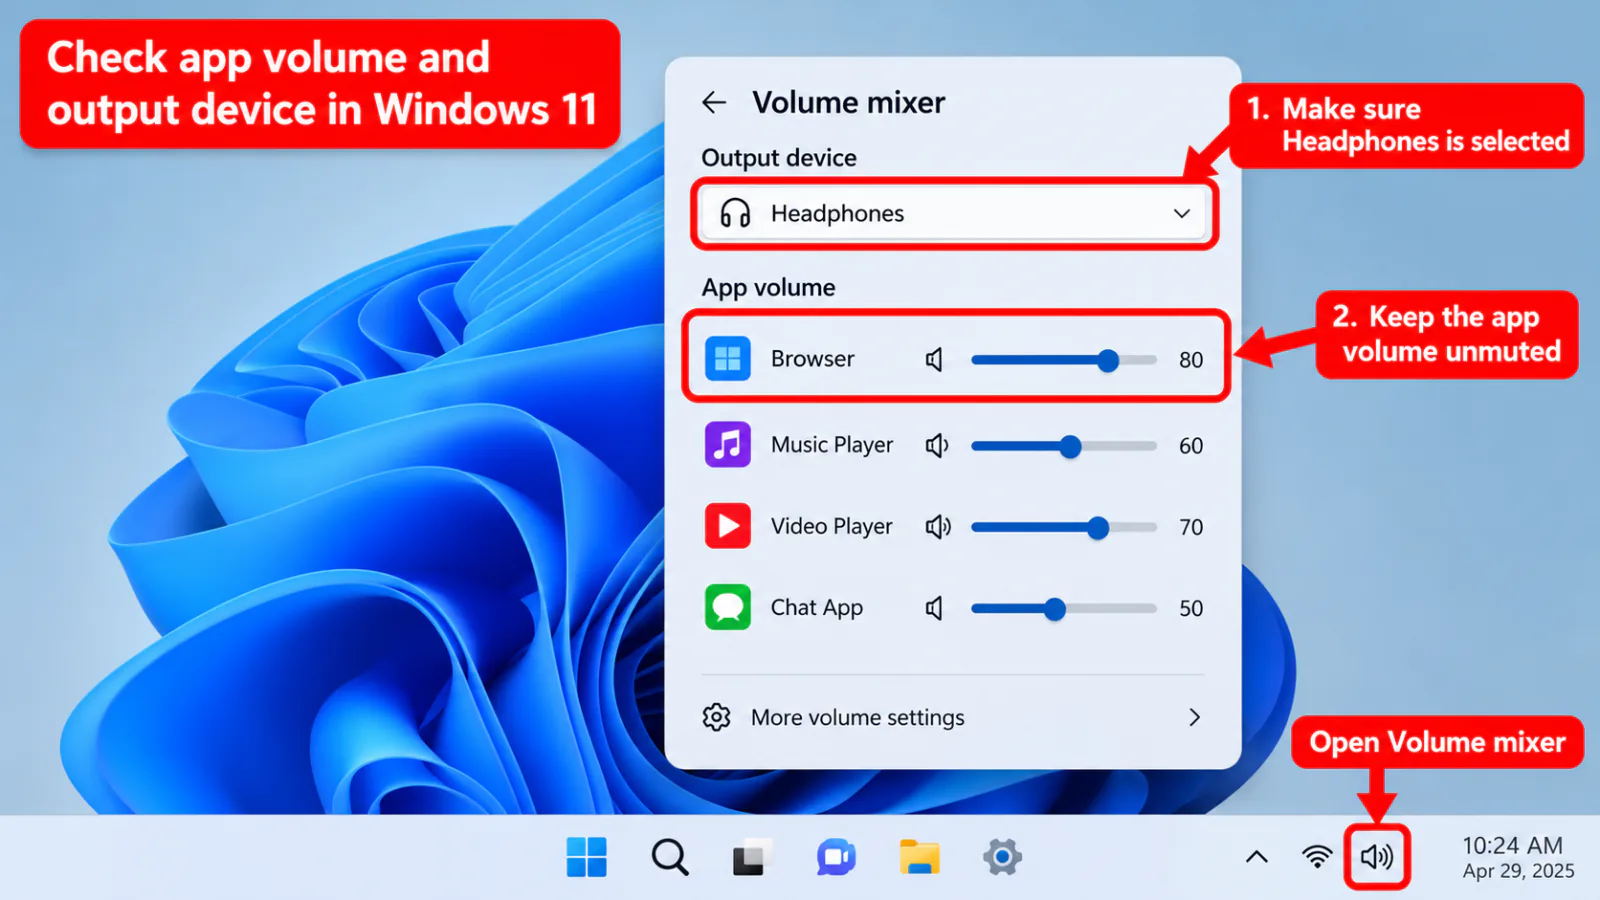Viewport: 1600px width, 900px height.
Task: Adjust the Browser volume slider
Action: click(x=1064, y=360)
